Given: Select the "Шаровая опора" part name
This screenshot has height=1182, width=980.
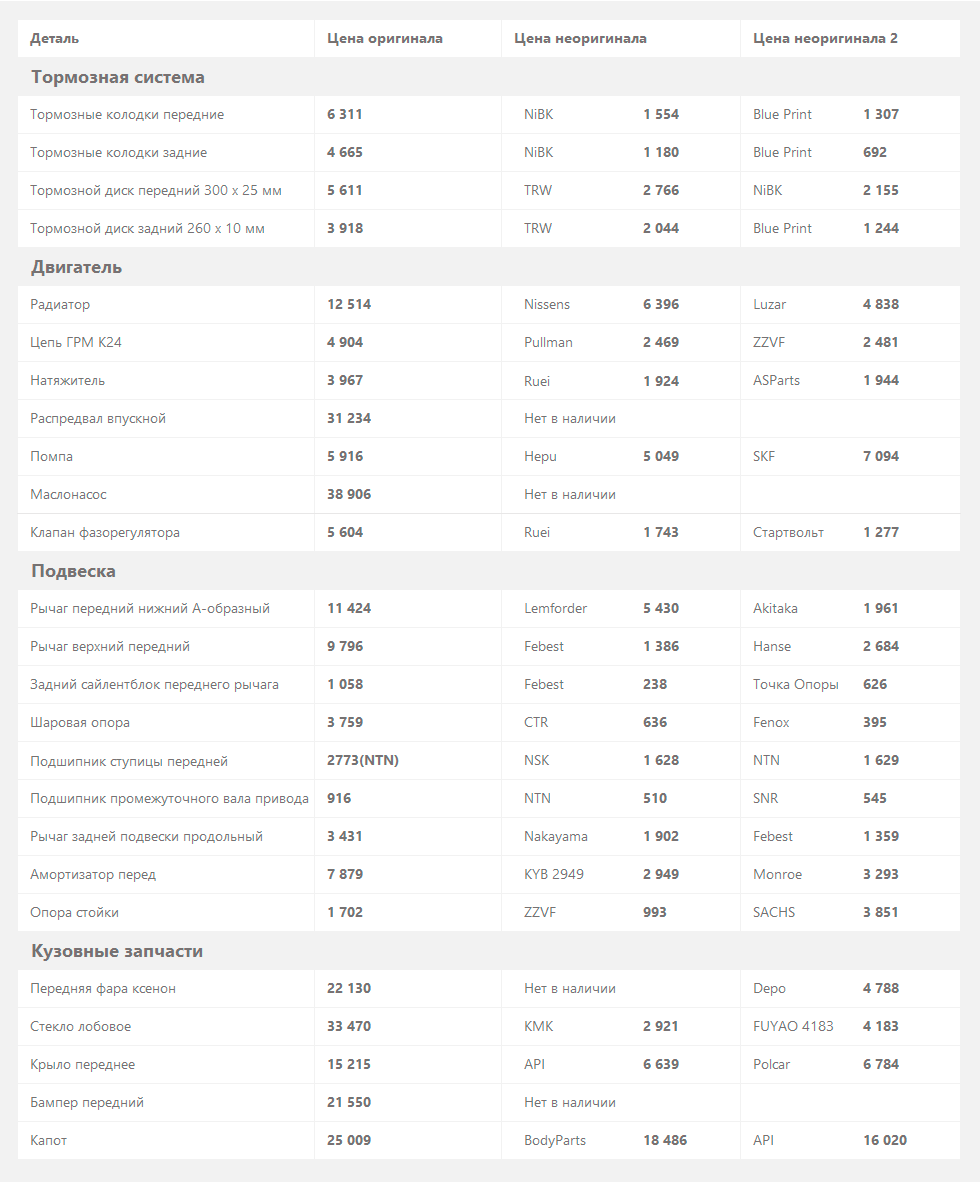Looking at the screenshot, I should click(x=80, y=723).
